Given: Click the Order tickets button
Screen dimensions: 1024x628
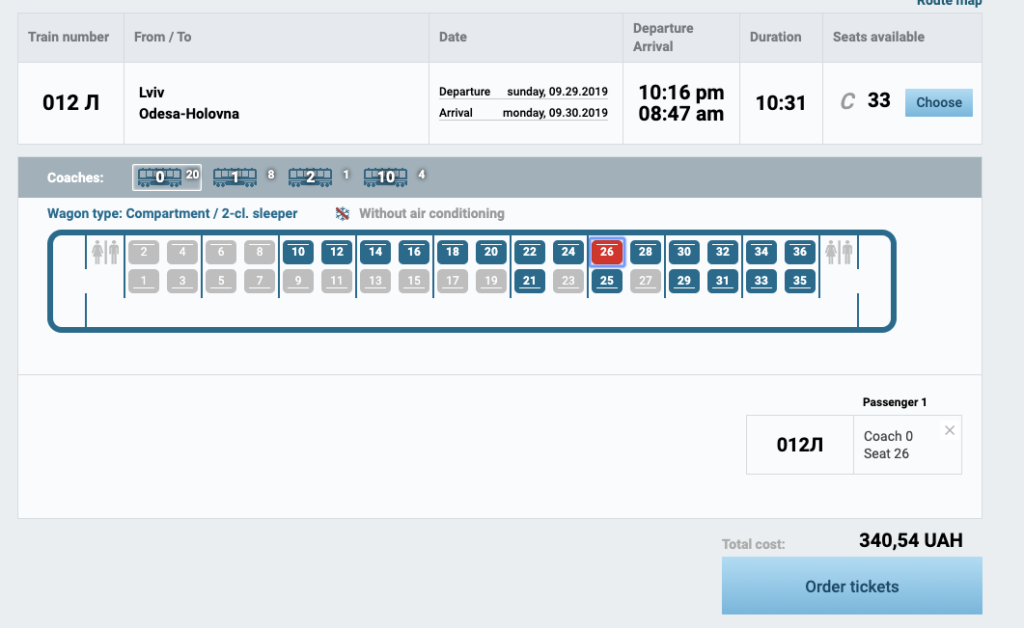Looking at the screenshot, I should point(851,587).
